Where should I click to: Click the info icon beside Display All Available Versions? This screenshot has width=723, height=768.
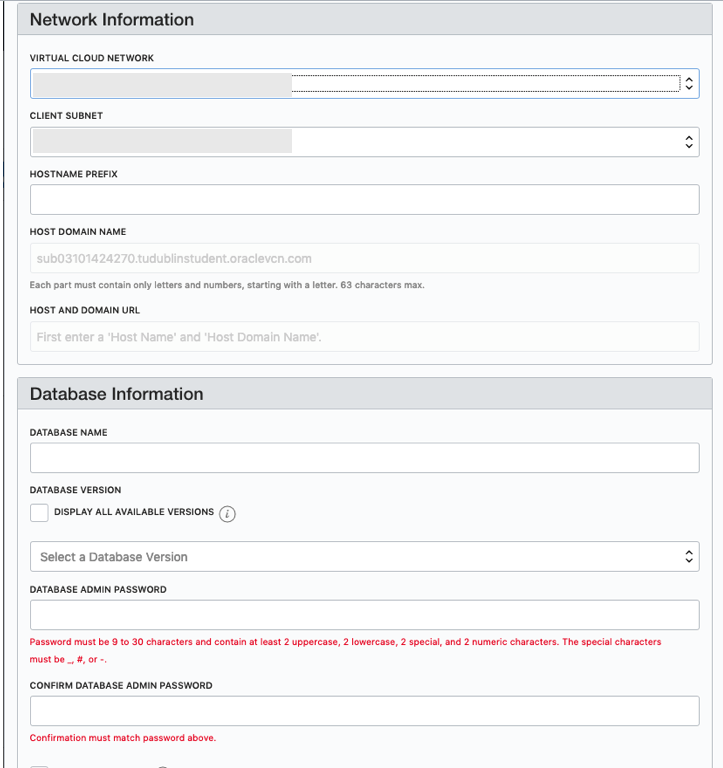227,514
